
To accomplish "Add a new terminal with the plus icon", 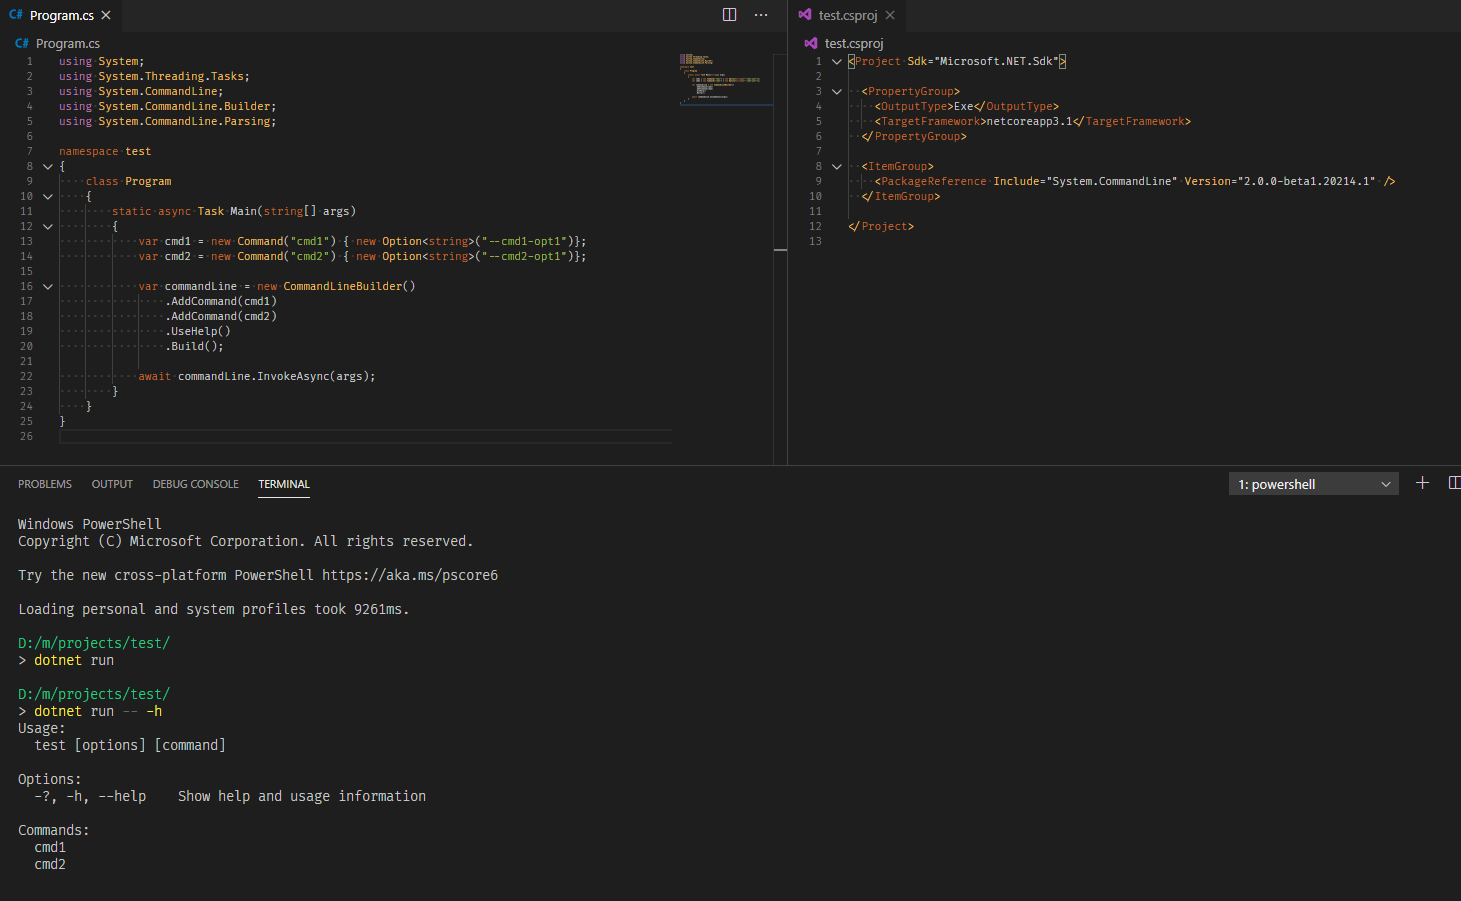I will (1422, 483).
